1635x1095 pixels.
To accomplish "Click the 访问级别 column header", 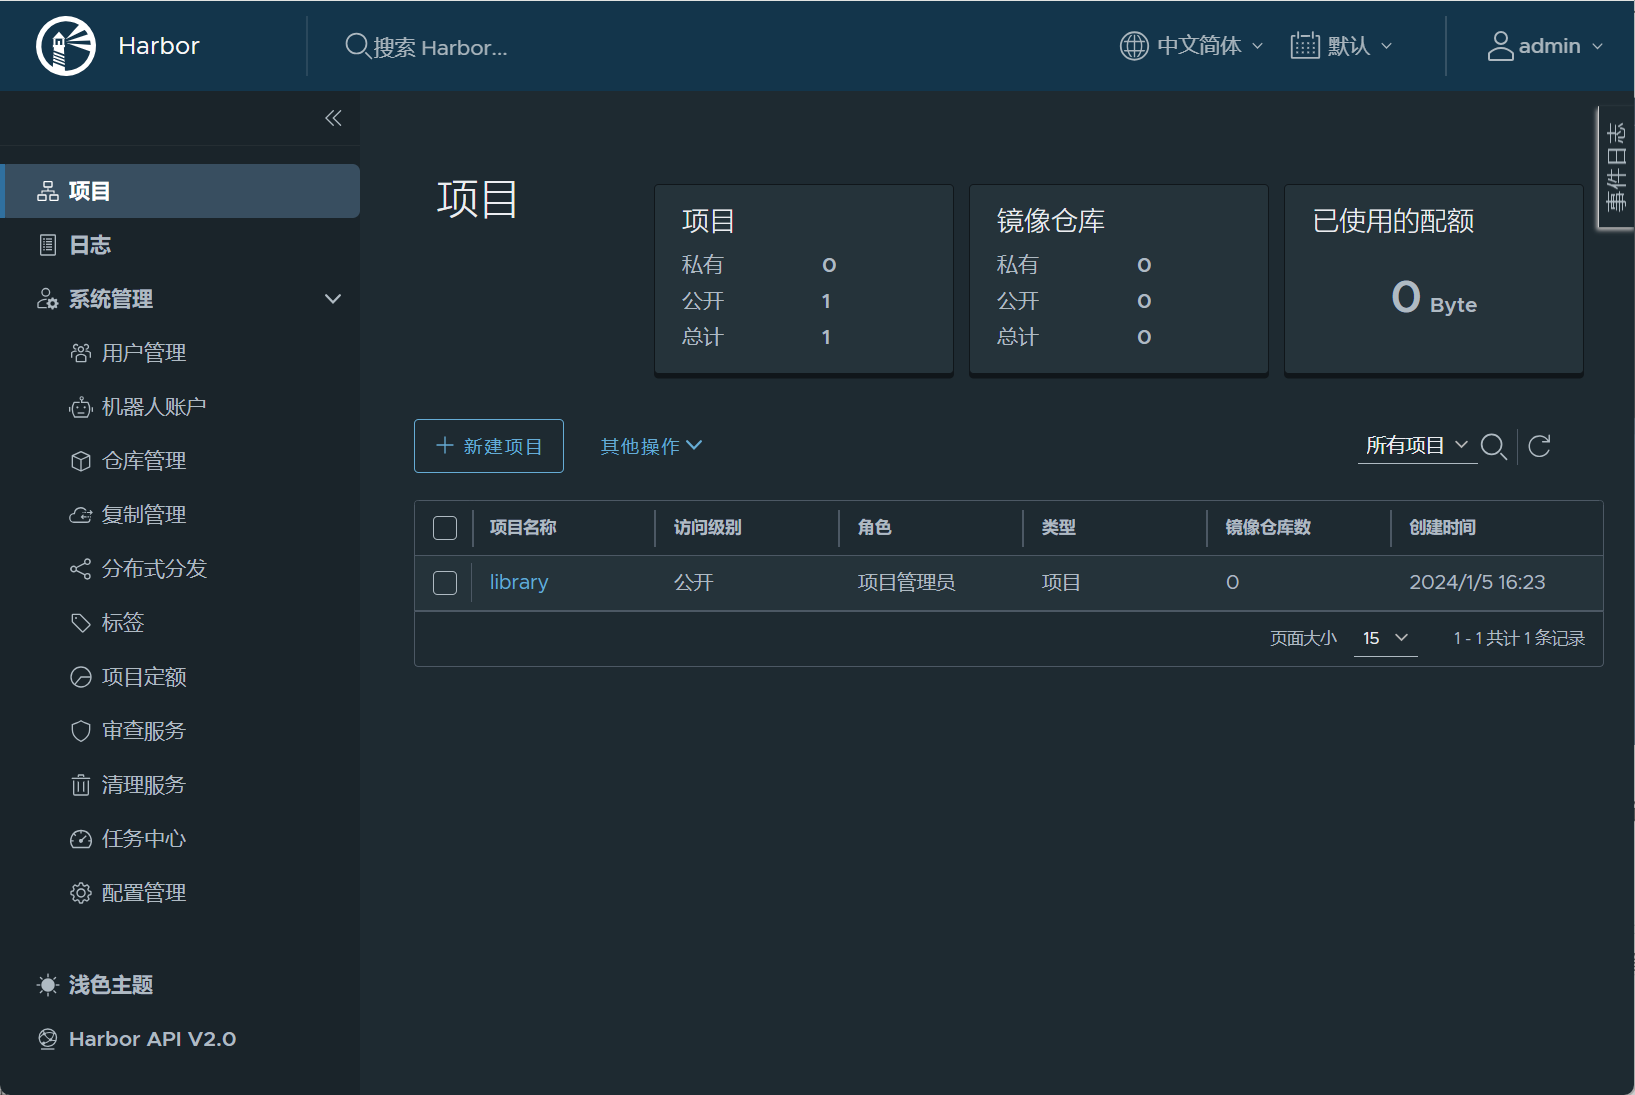I will (707, 527).
